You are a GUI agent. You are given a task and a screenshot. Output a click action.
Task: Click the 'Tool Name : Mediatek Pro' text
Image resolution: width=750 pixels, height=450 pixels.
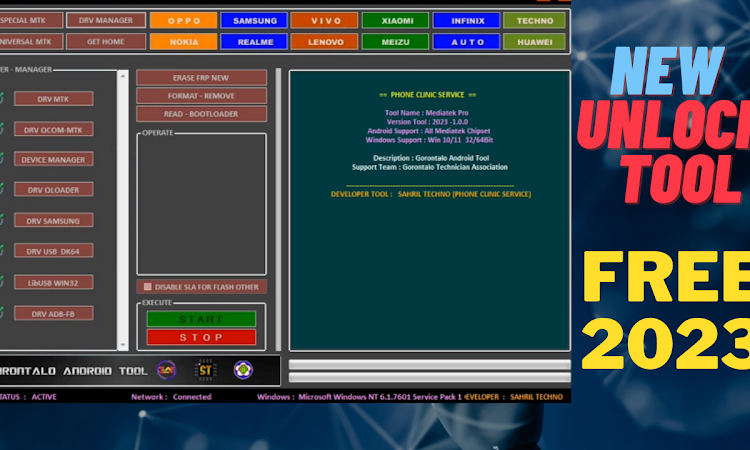click(x=427, y=113)
